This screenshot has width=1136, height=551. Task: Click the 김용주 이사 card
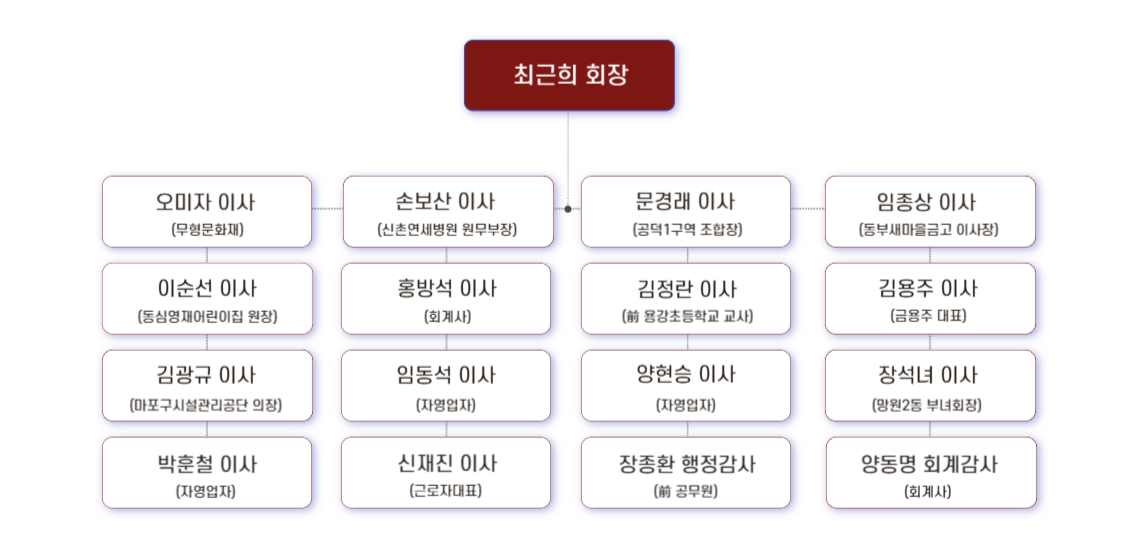930,298
